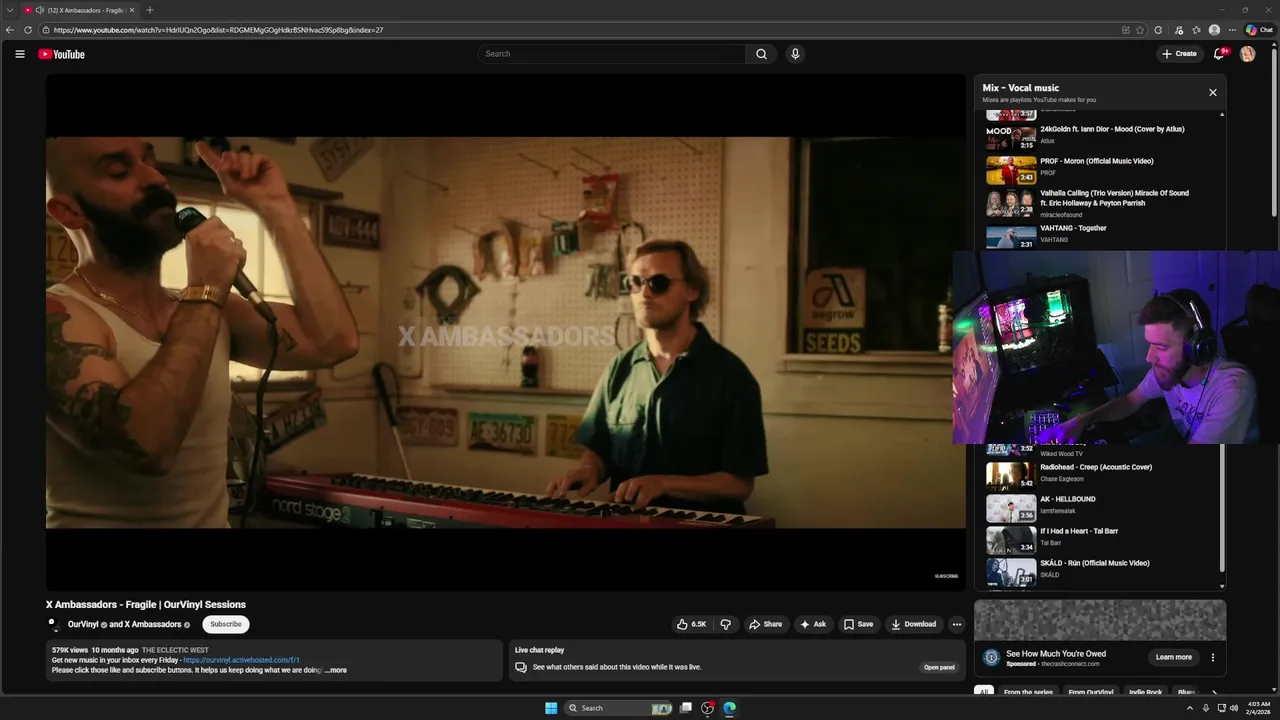The width and height of the screenshot is (1280, 720).
Task: Select the From OurVinyl chip
Action: [x=1091, y=692]
